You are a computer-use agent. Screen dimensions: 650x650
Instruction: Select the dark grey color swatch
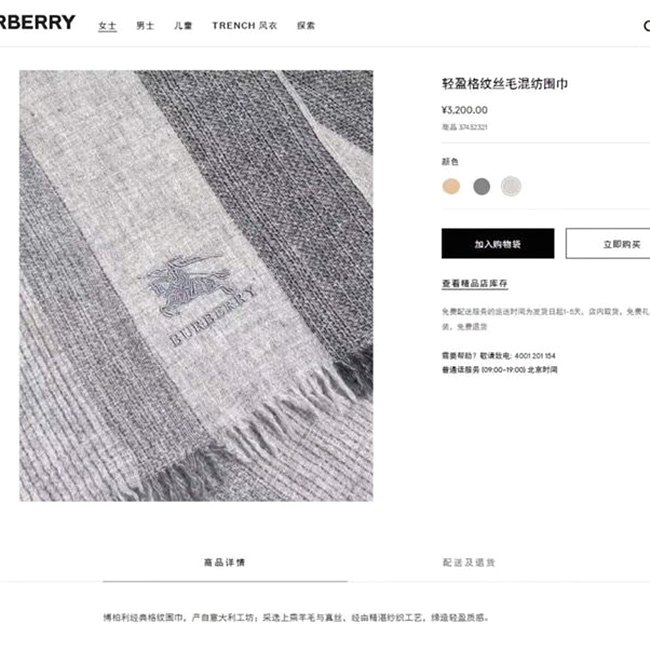click(x=481, y=186)
